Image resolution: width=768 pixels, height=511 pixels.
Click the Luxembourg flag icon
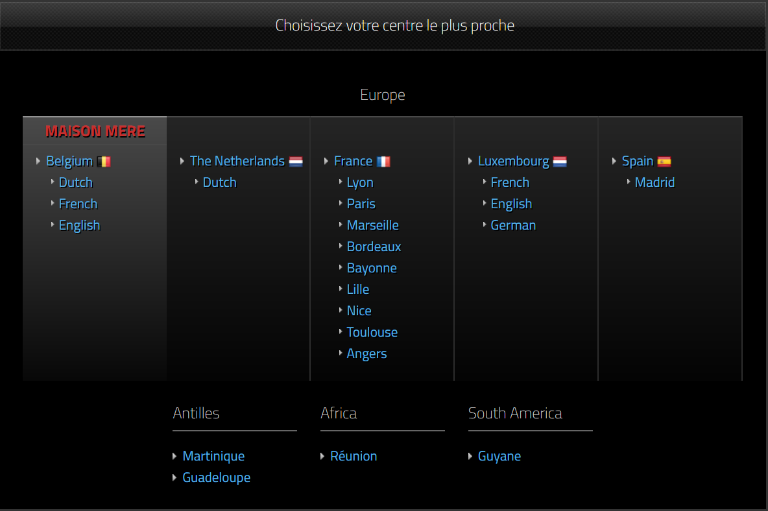(560, 161)
